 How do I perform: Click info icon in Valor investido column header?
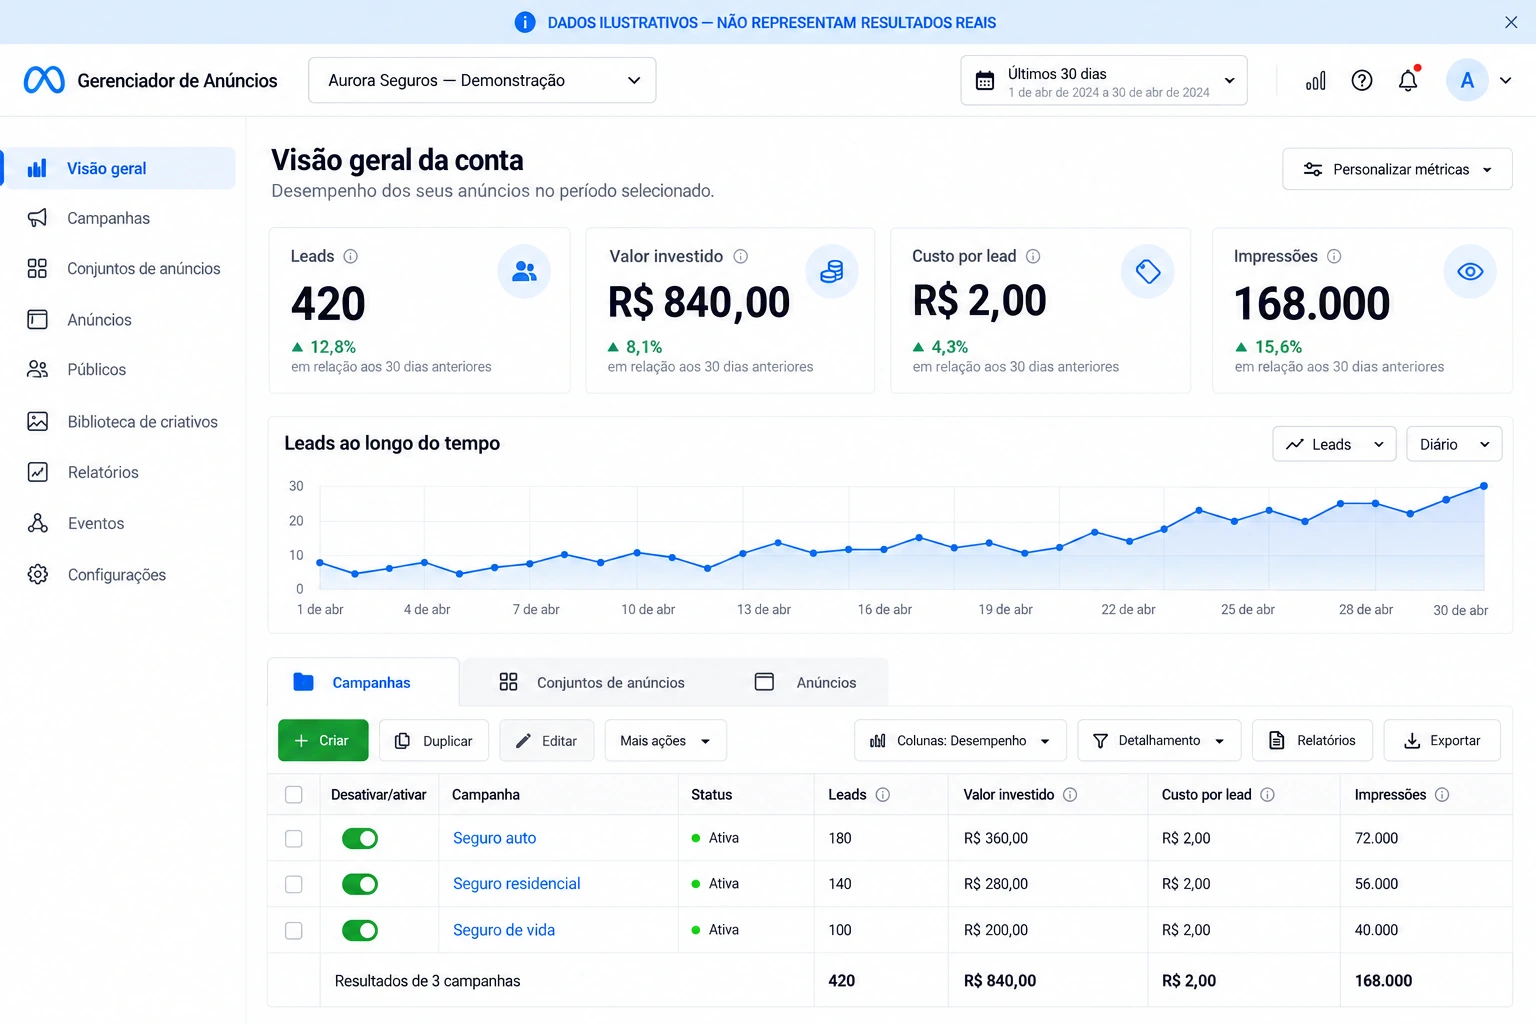click(1070, 795)
